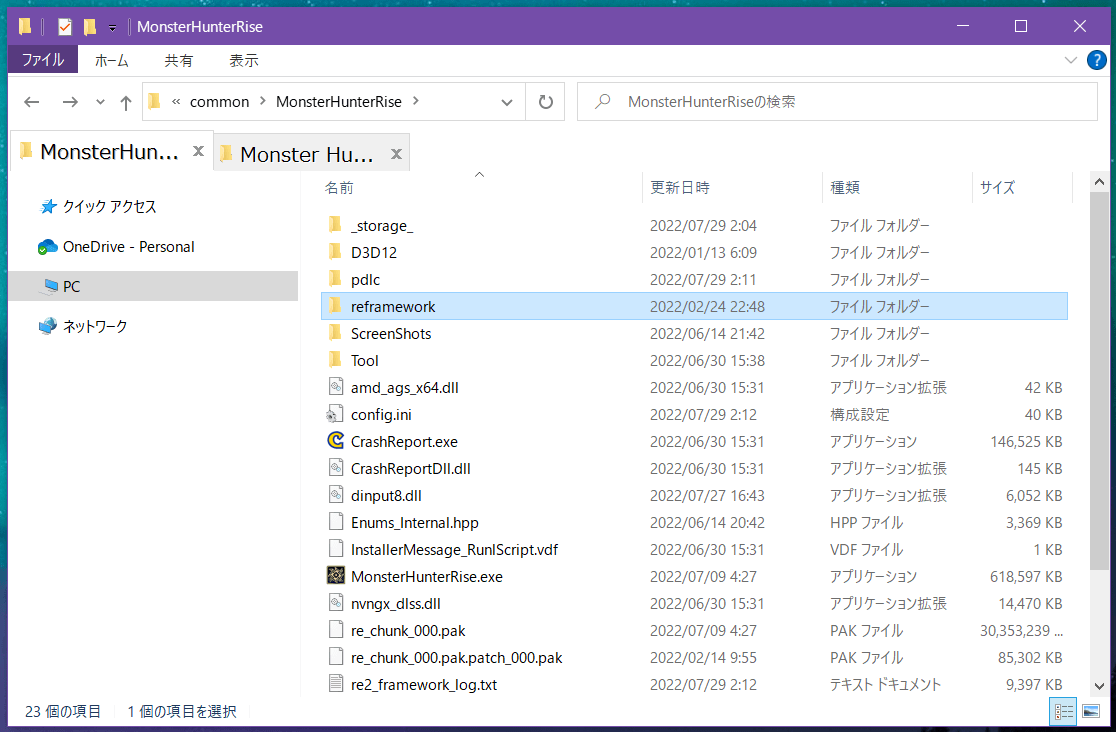This screenshot has height=732, width=1116.
Task: Sort by the 種類 column header
Action: 845,187
